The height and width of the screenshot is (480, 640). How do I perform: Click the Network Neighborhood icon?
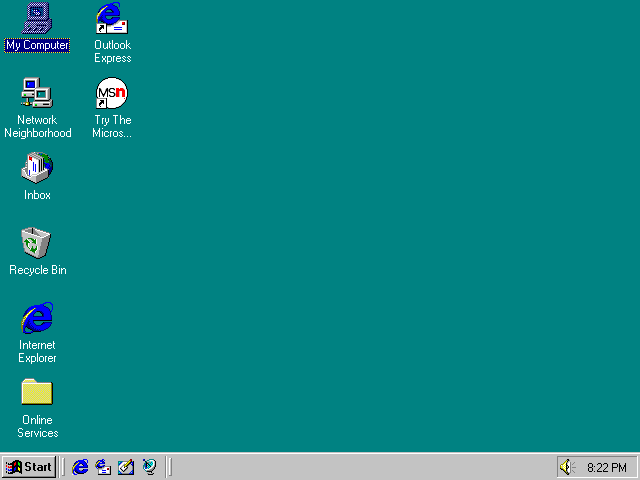coord(37,93)
